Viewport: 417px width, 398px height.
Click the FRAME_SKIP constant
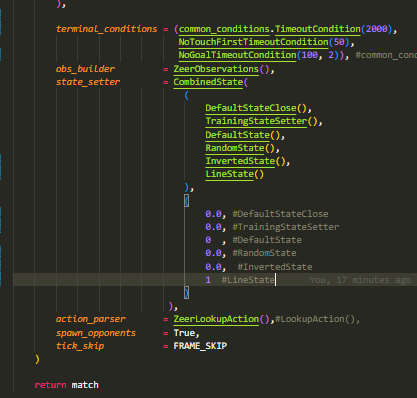pos(200,346)
